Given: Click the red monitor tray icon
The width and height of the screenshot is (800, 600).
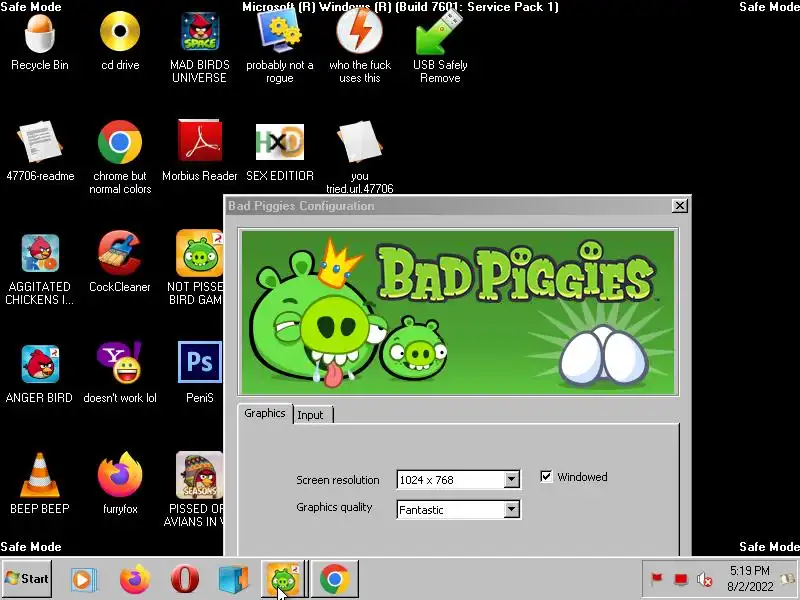Looking at the screenshot, I should [681, 579].
